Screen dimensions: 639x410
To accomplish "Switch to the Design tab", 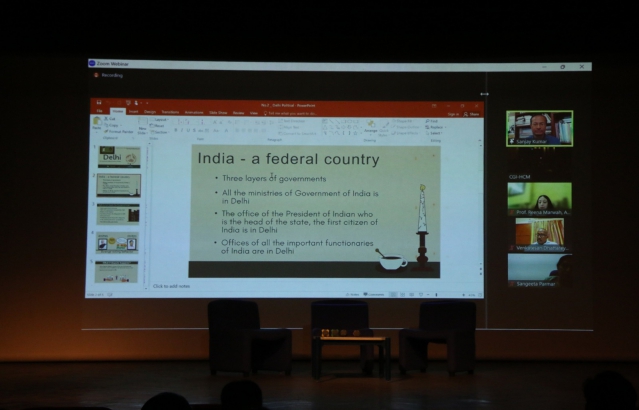I will (150, 112).
